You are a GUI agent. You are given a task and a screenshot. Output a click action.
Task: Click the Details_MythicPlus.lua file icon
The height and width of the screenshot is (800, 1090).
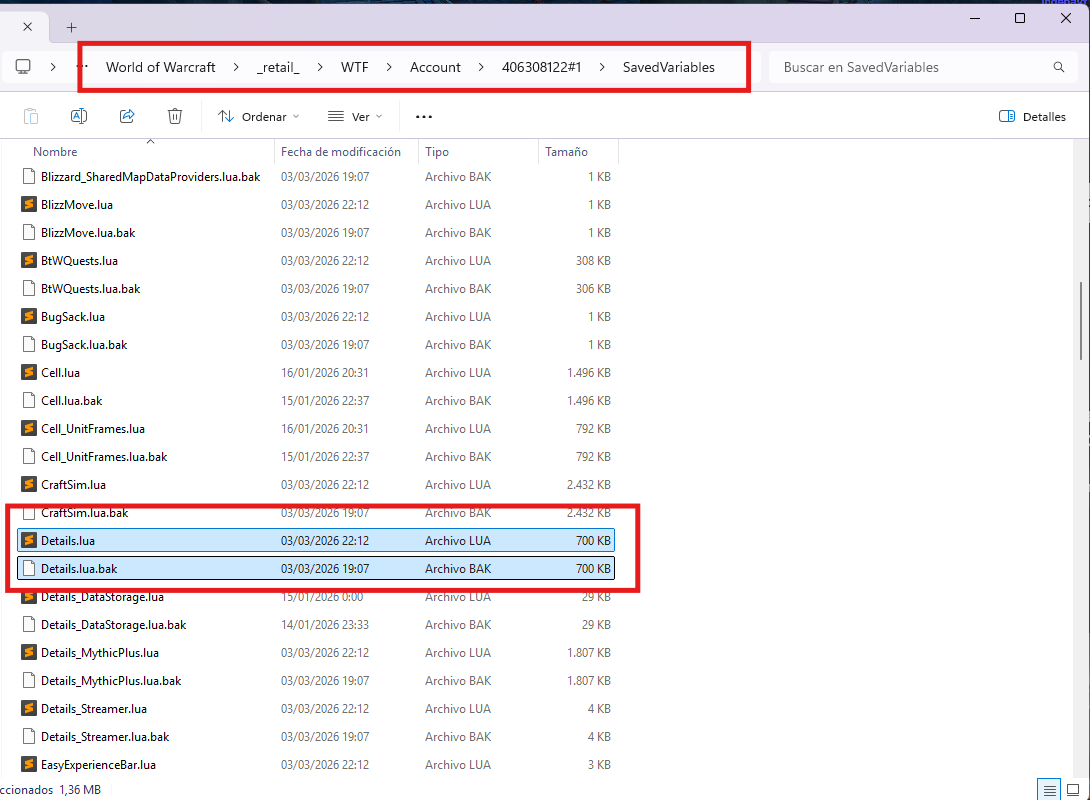(x=29, y=653)
